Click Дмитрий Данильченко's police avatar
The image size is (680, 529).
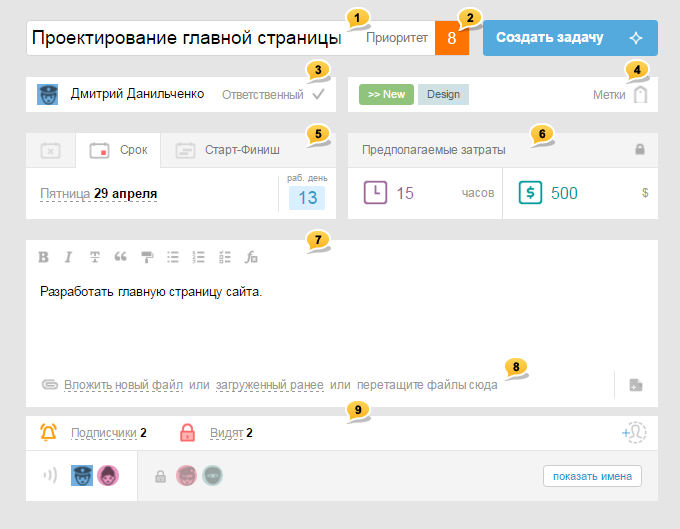pyautogui.click(x=47, y=95)
